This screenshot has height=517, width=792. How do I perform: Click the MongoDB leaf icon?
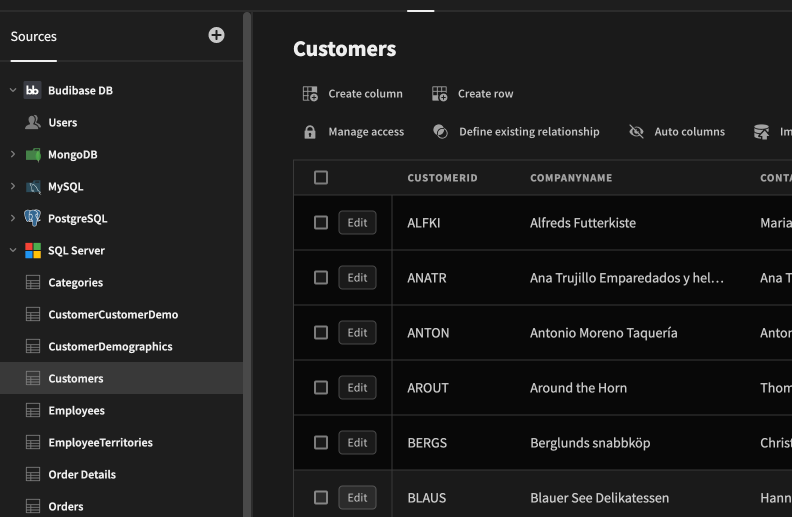tap(33, 155)
